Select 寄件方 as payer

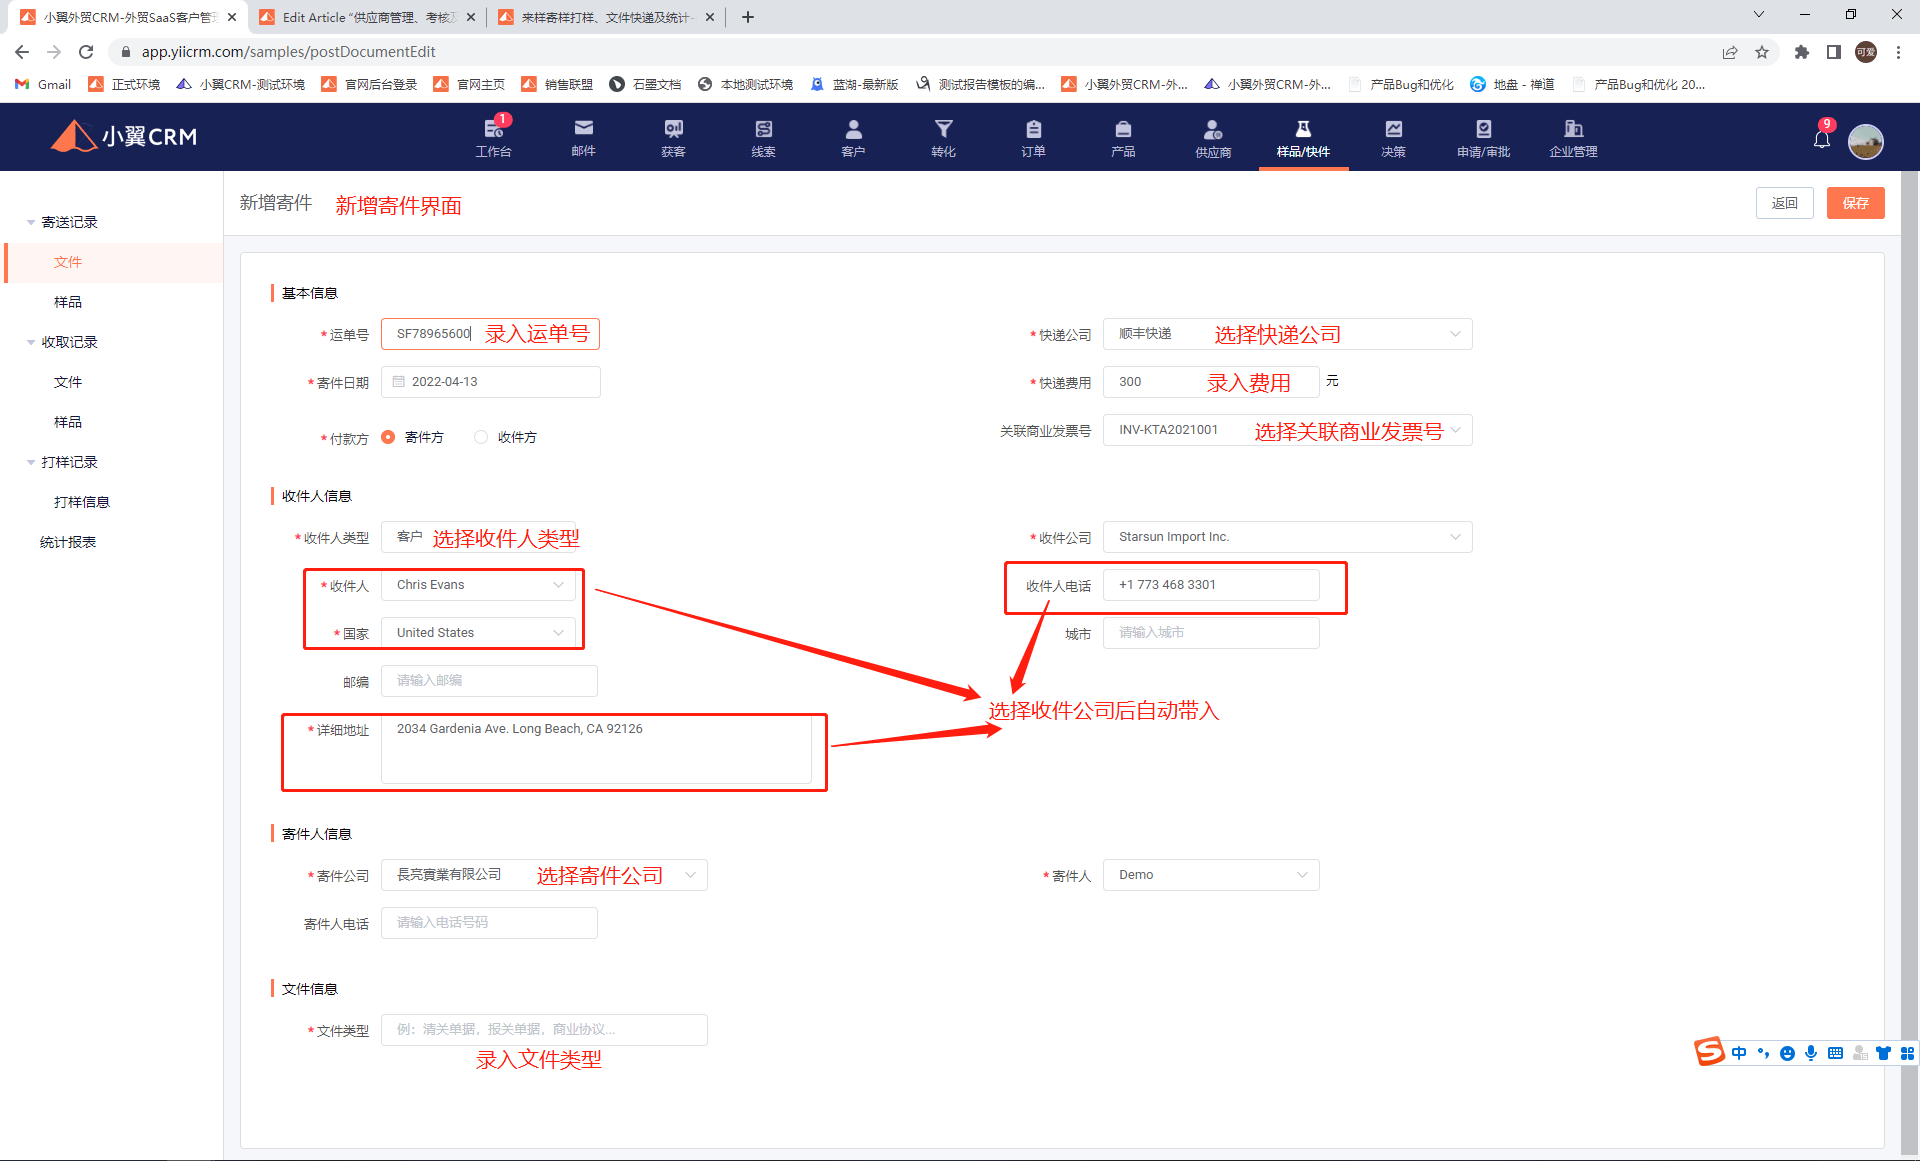click(x=388, y=437)
